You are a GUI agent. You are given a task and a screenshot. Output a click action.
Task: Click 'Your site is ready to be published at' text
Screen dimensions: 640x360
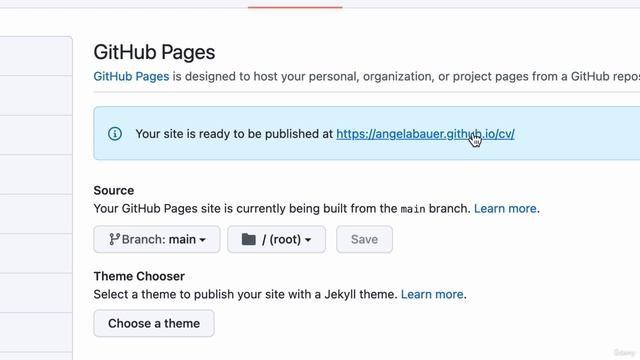click(234, 134)
